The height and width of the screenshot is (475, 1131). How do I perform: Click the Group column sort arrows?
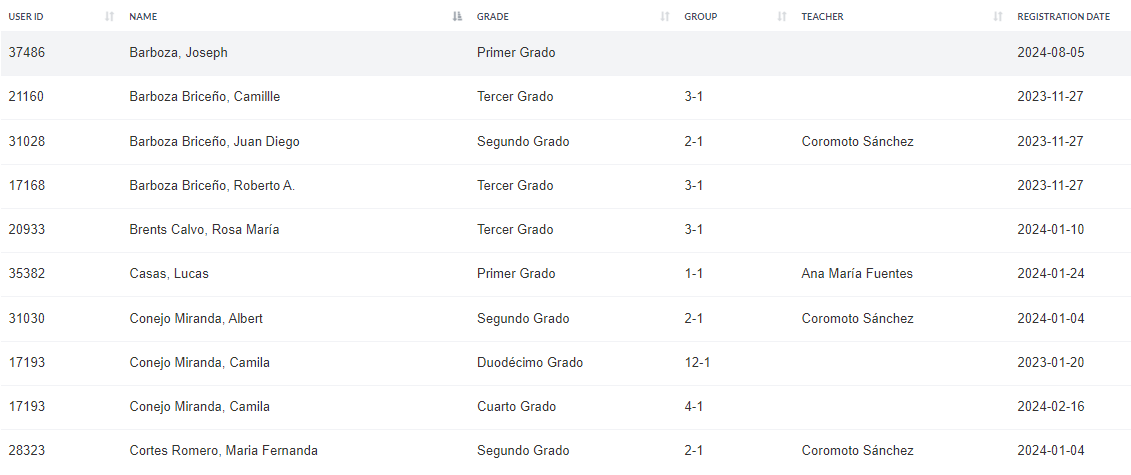(x=782, y=17)
